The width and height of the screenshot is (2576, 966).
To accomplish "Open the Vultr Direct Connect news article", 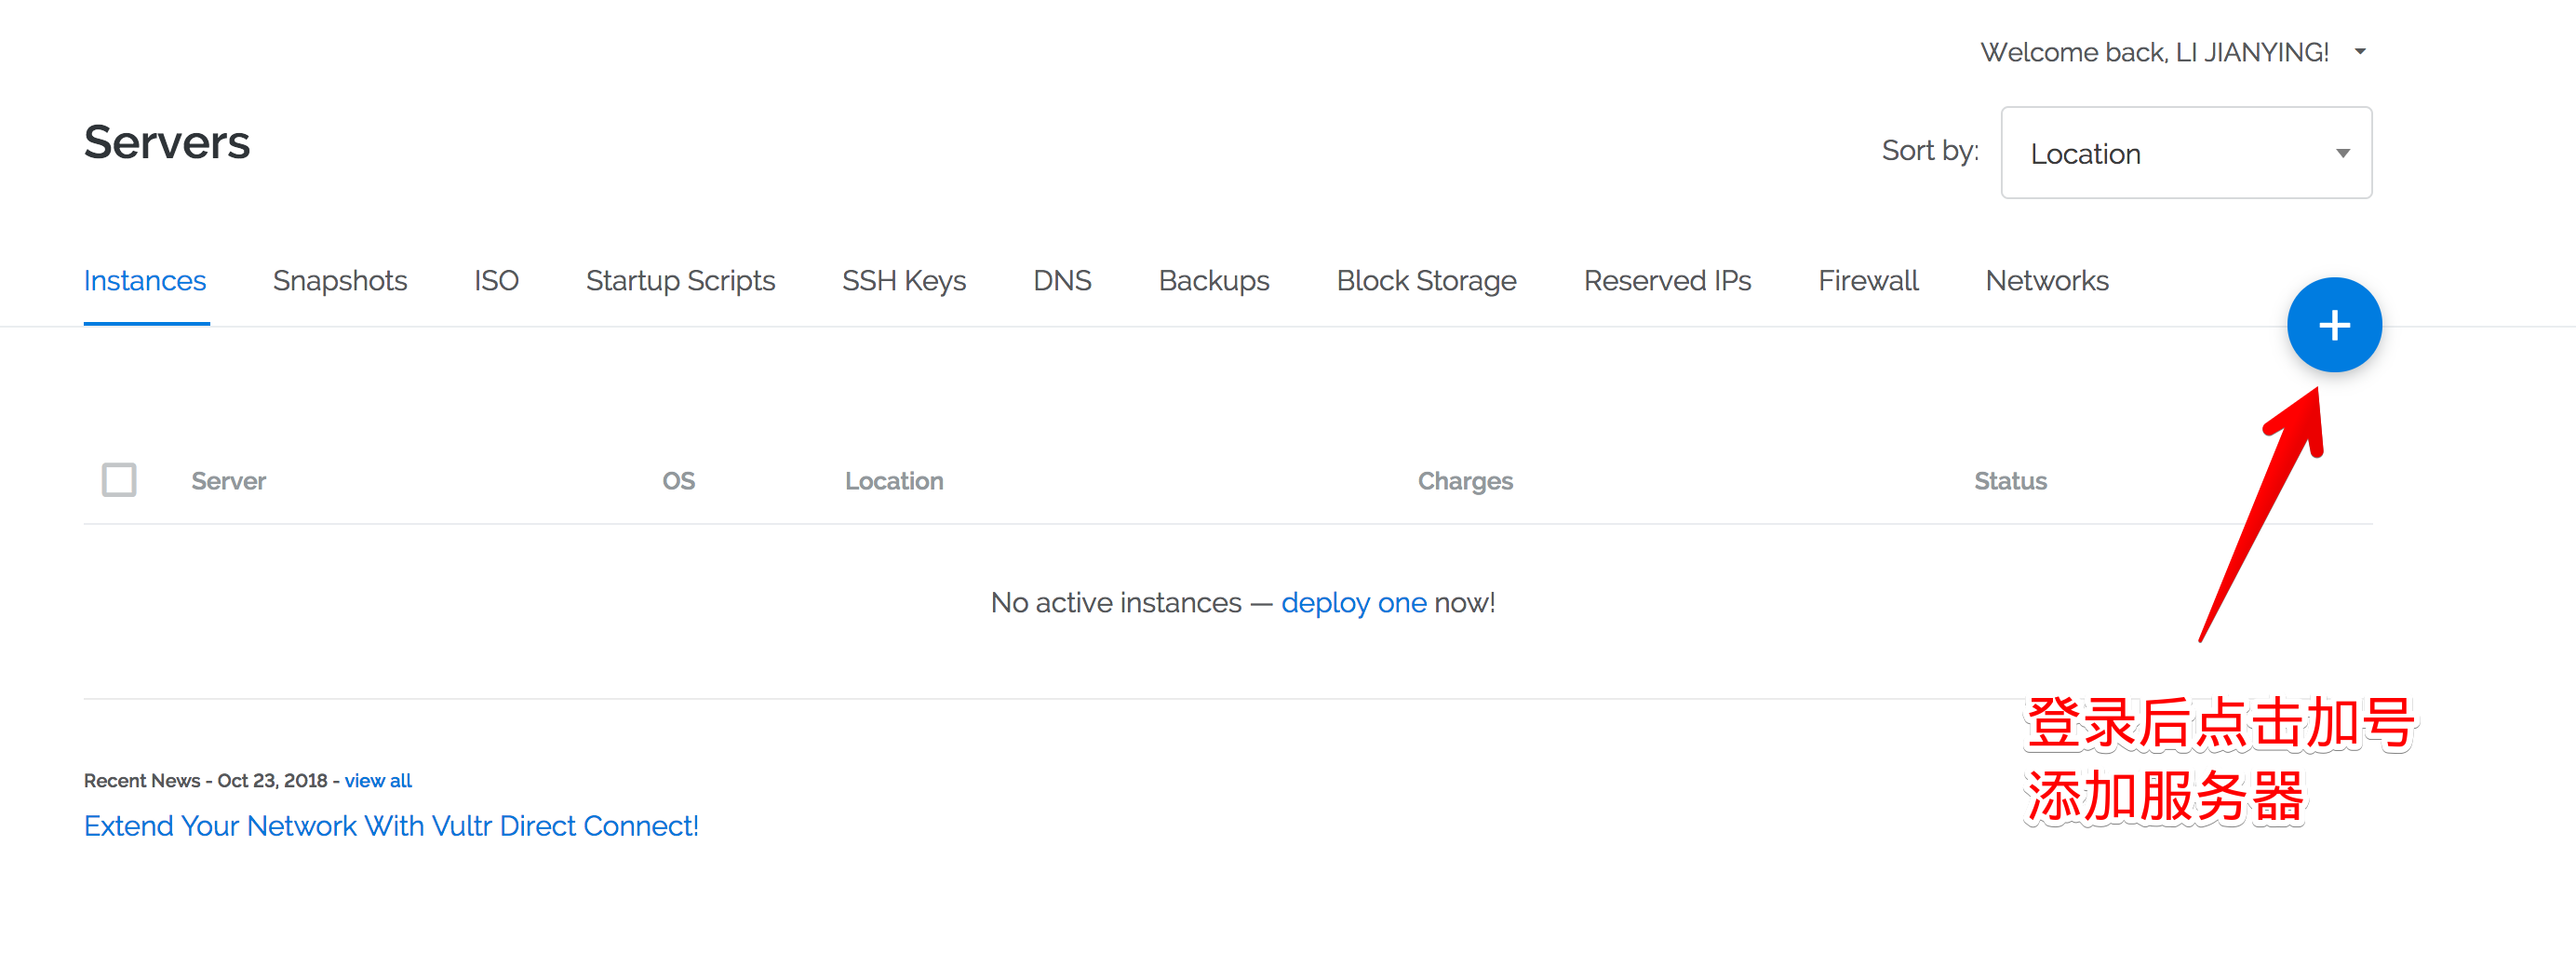I will click(x=391, y=826).
